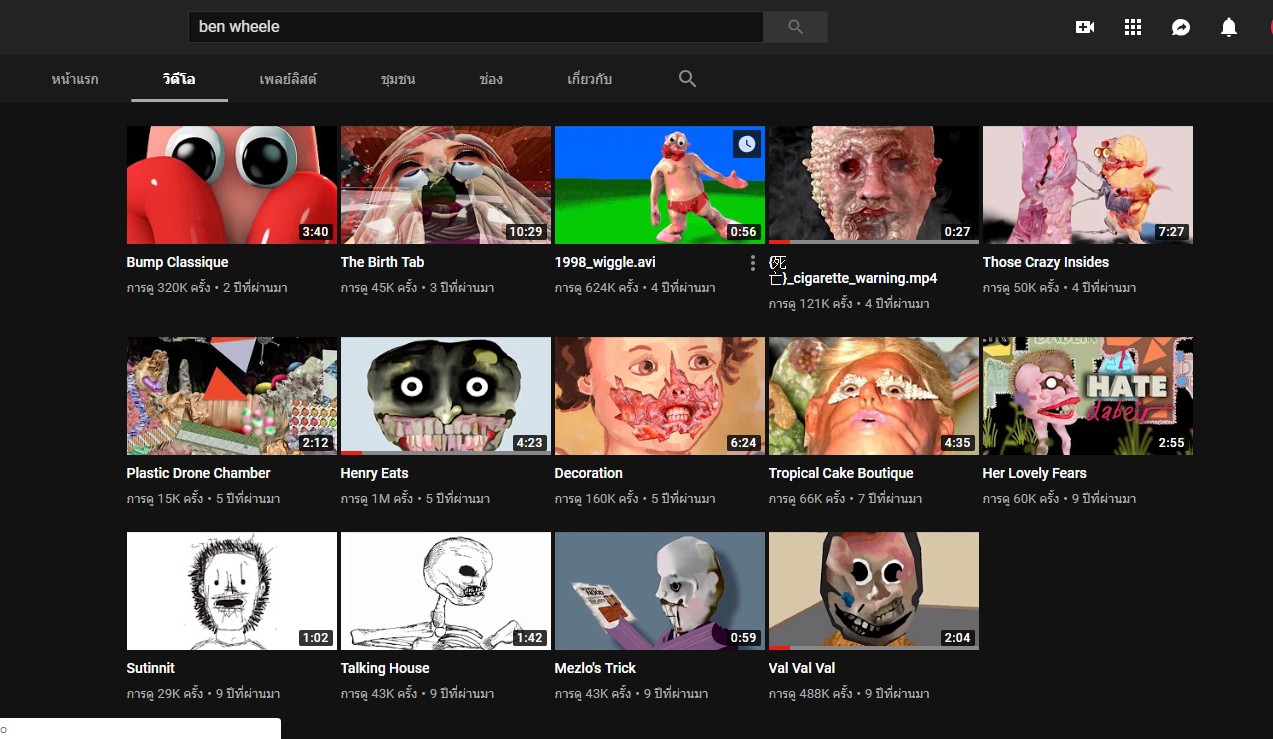This screenshot has height=739, width=1273.
Task: Open the เพลย์ลิสต์ tab
Action: pyautogui.click(x=288, y=79)
